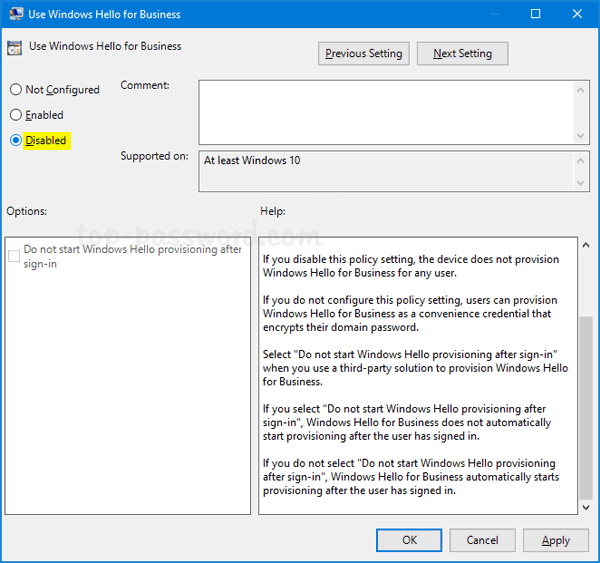Select the Not Configured radio option
This screenshot has width=600, height=563.
click(16, 90)
